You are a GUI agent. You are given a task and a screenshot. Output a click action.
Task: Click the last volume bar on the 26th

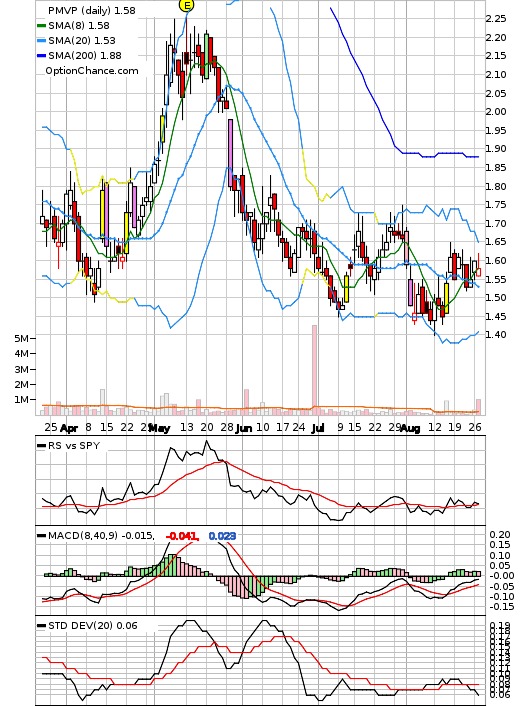point(478,407)
